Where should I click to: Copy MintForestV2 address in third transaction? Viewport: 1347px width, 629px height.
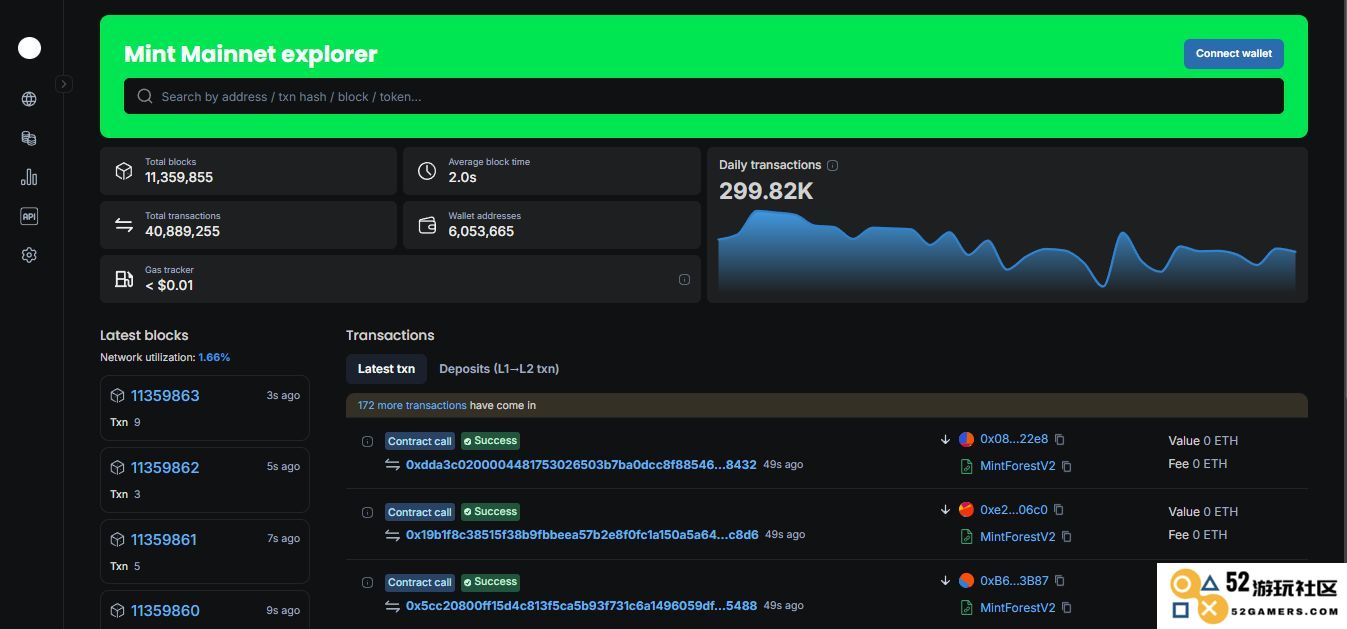coord(1067,607)
